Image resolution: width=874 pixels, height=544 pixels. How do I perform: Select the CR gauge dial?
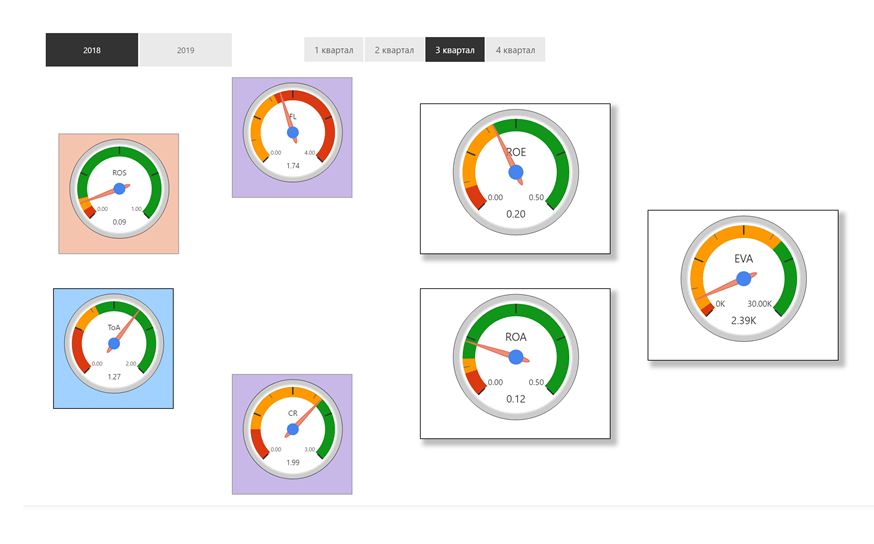pos(292,430)
